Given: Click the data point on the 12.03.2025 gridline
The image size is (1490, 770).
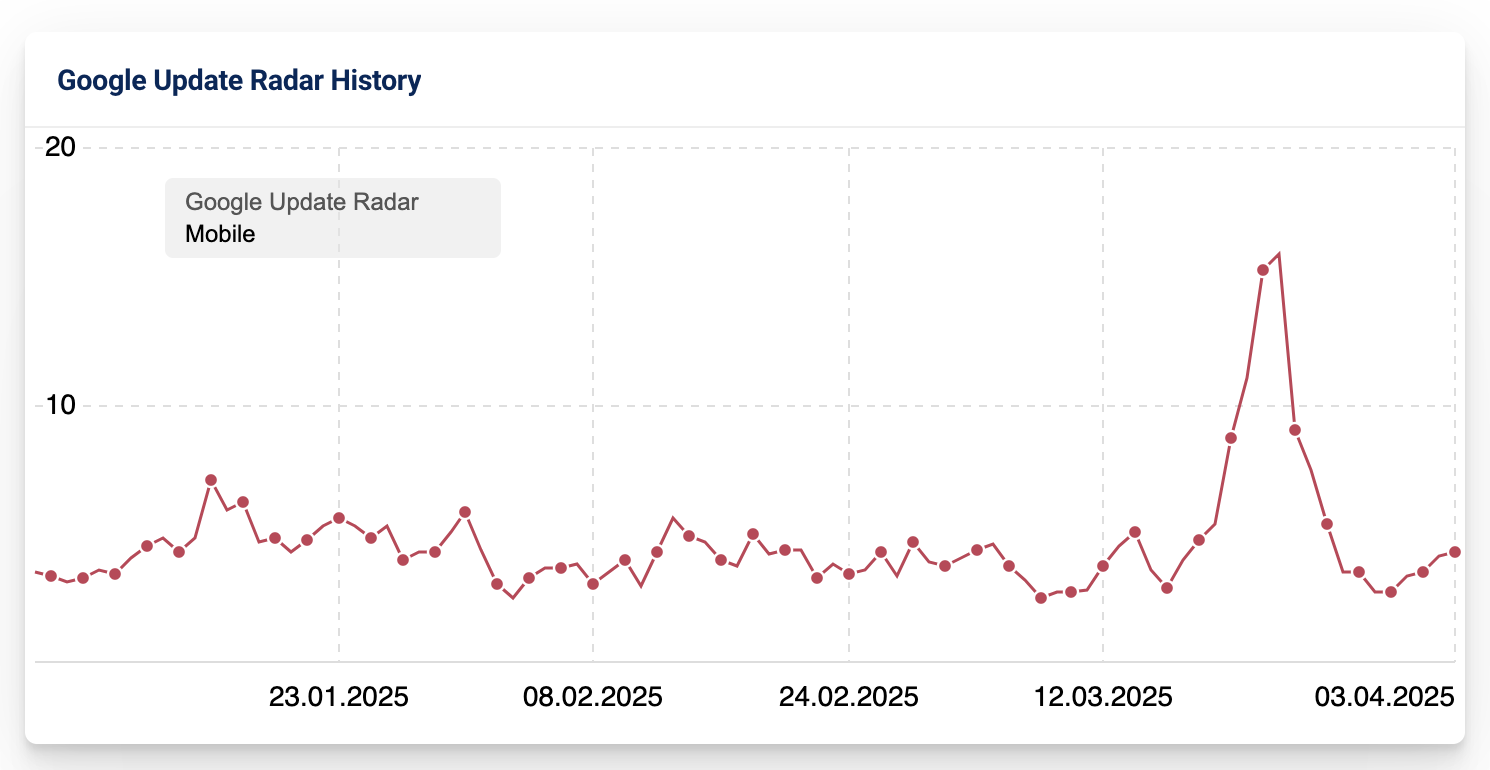Looking at the screenshot, I should 1103,566.
